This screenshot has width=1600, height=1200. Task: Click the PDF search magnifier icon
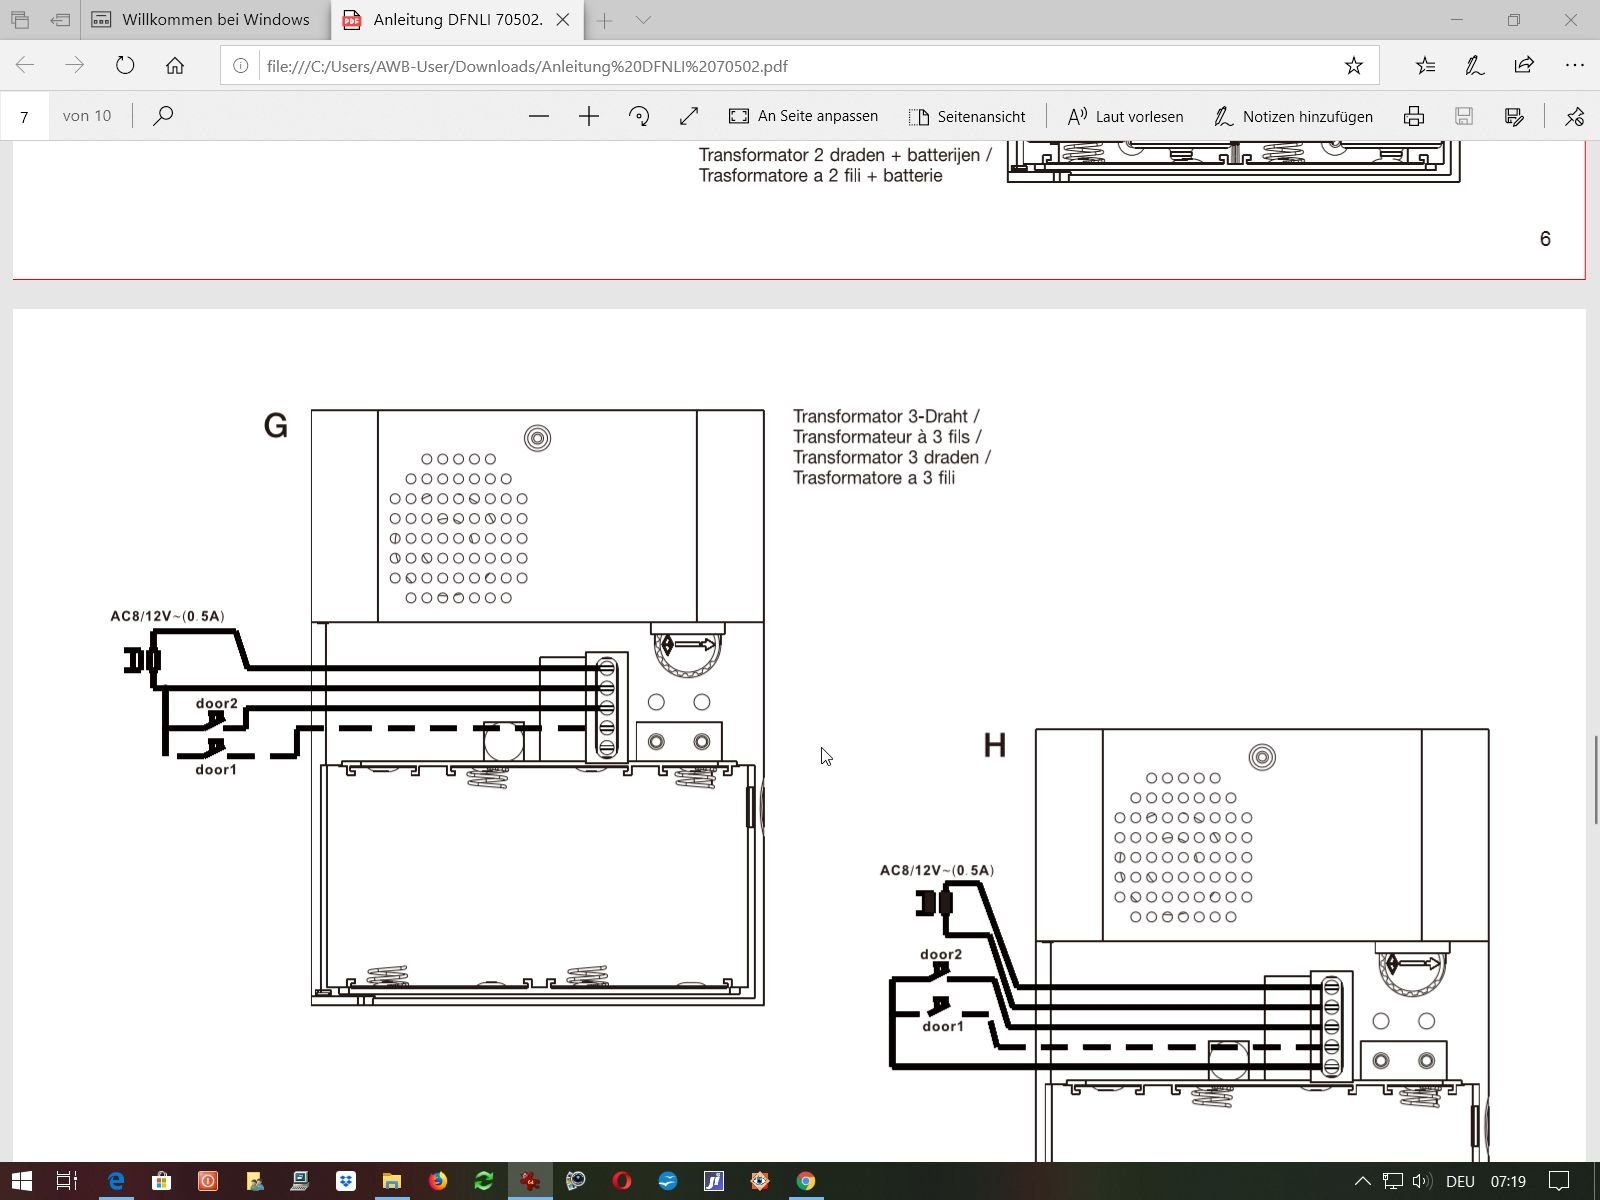[x=163, y=116]
